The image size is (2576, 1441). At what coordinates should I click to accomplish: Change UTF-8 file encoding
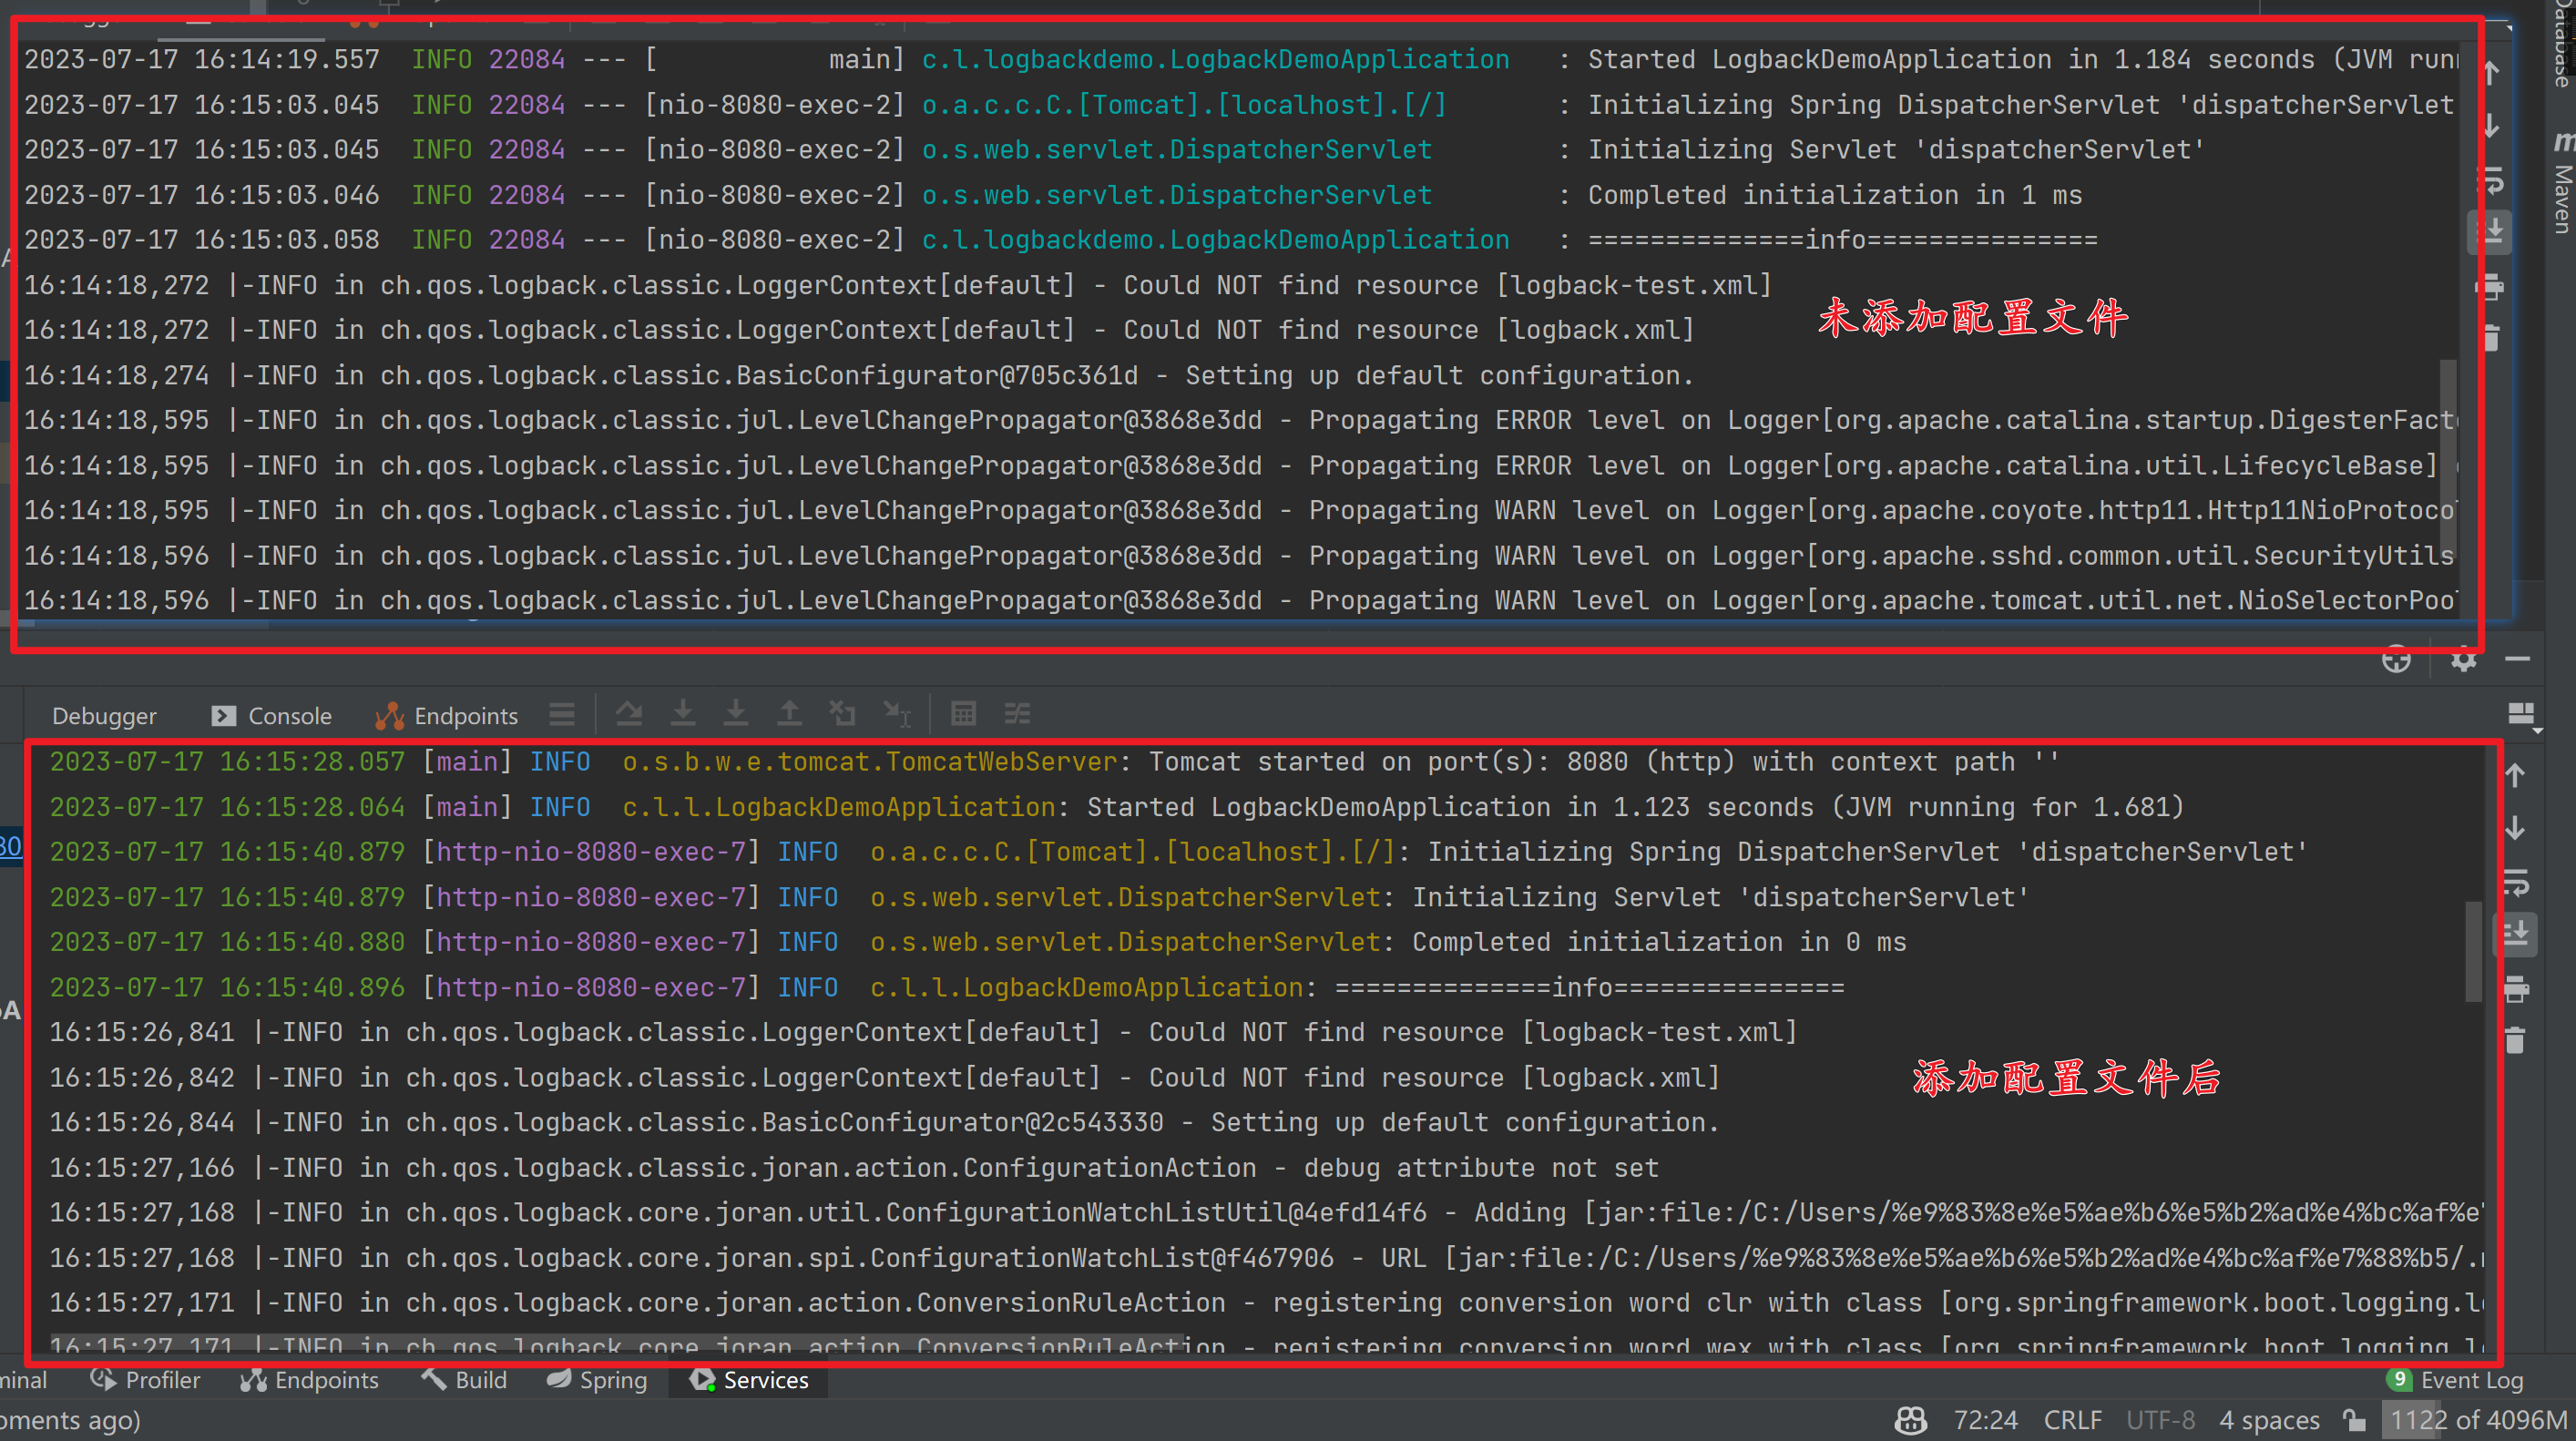pyautogui.click(x=2160, y=1420)
